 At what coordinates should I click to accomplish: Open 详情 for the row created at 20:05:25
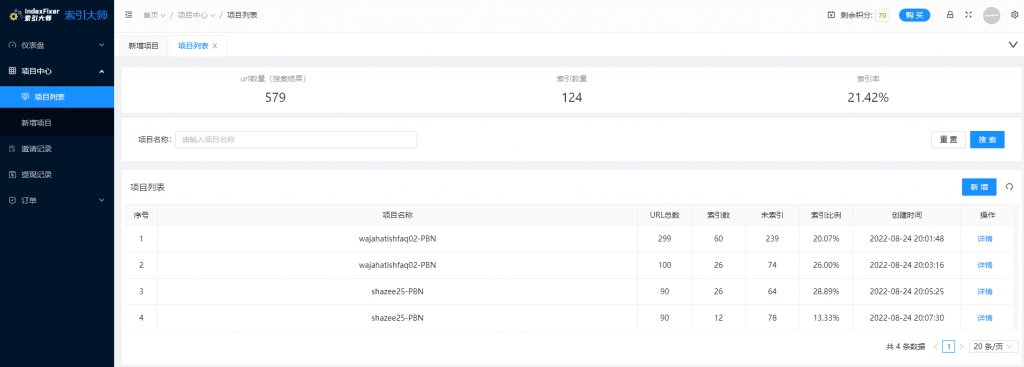[x=985, y=291]
